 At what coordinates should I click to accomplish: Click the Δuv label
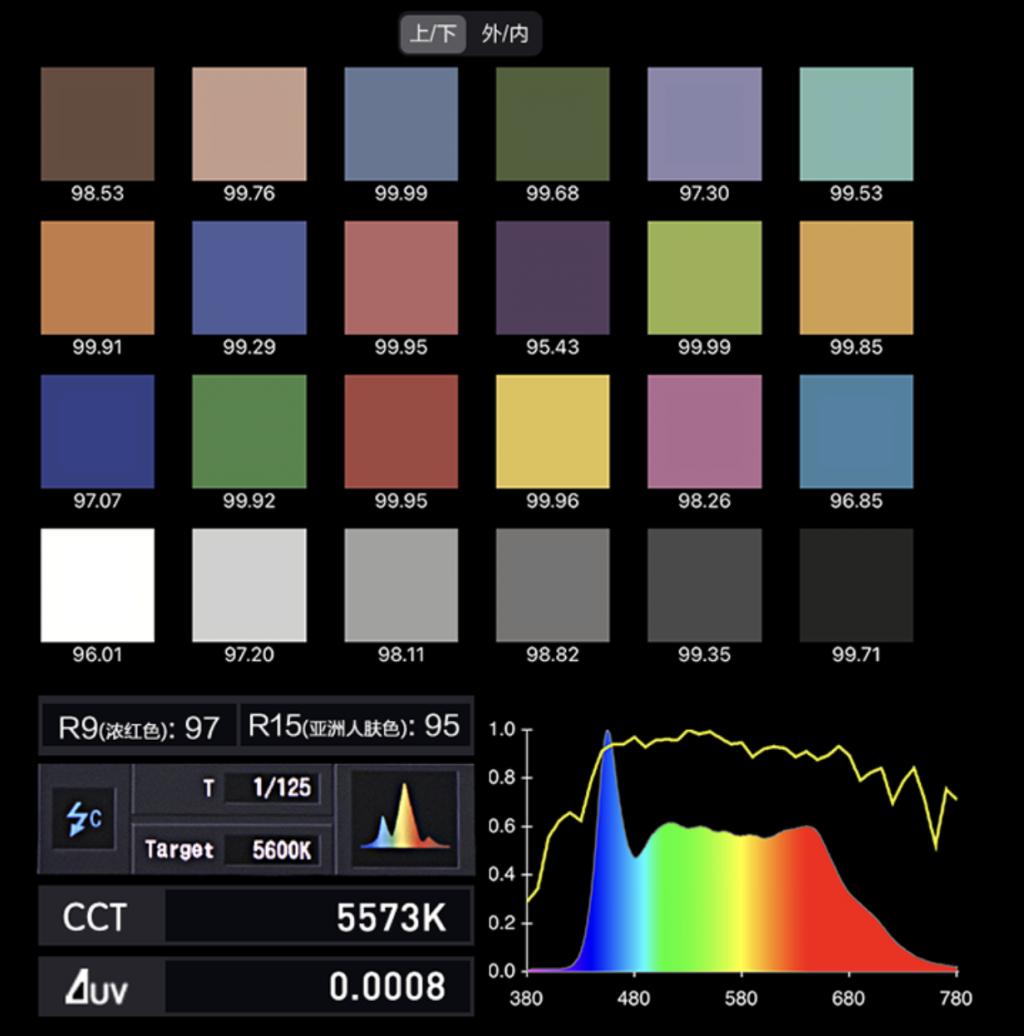(x=96, y=988)
